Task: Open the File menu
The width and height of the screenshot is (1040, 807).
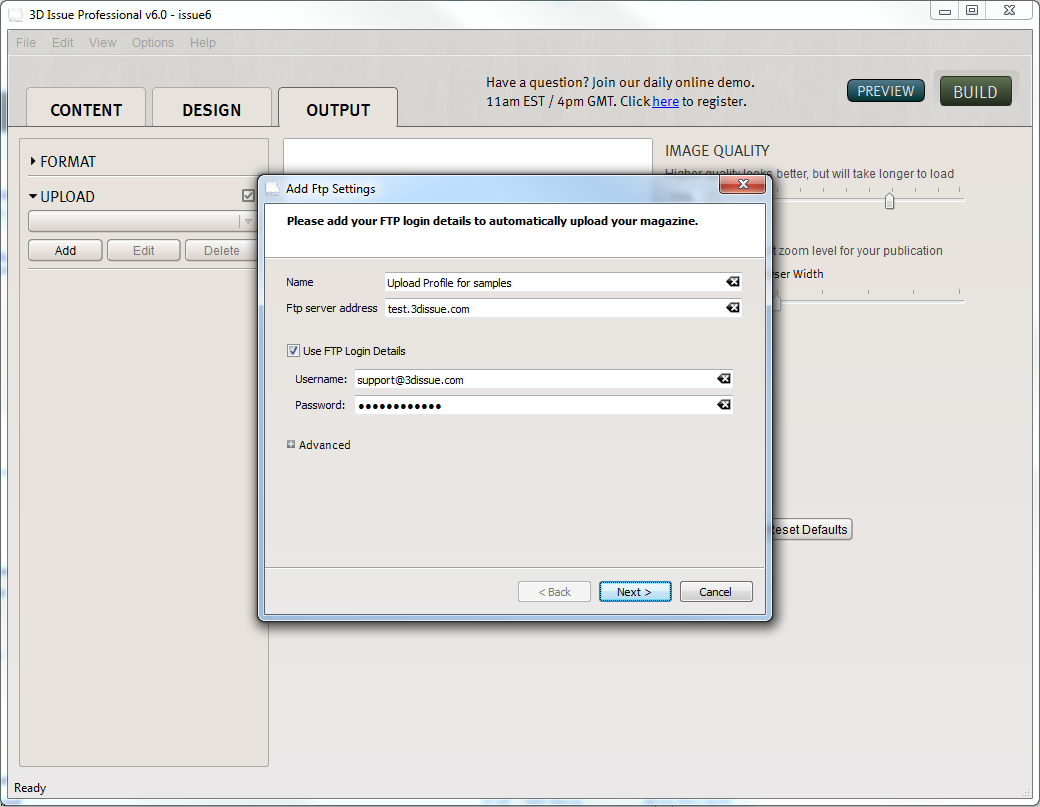Action: point(26,43)
